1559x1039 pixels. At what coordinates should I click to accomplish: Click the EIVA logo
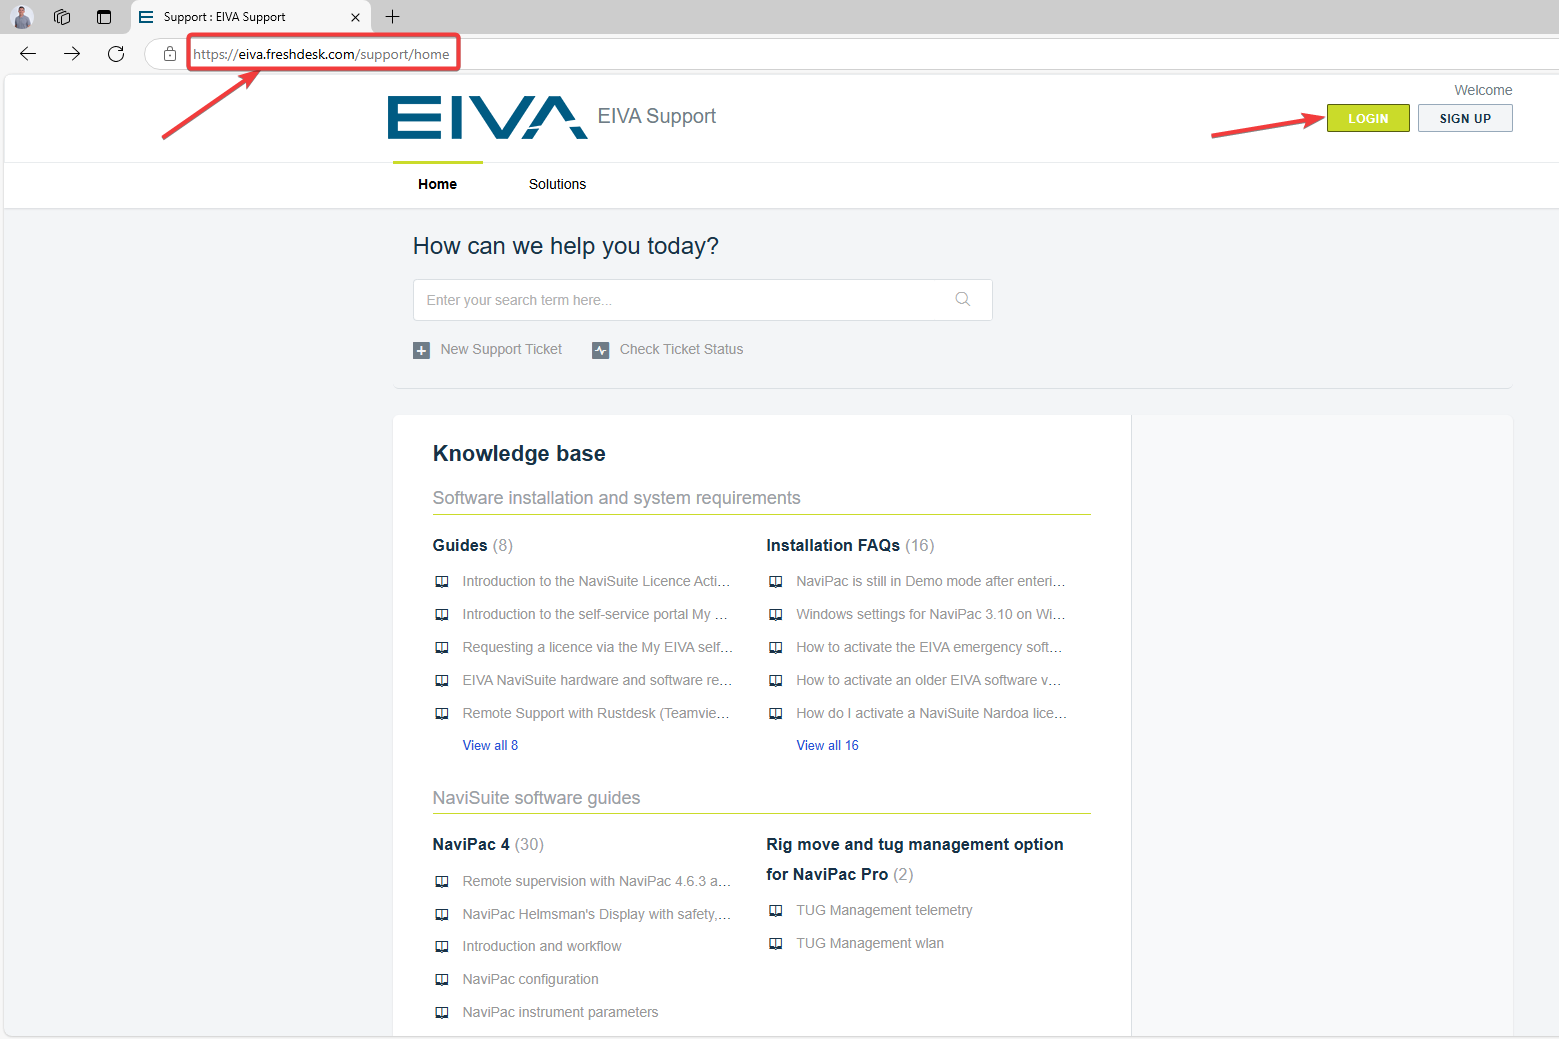[x=487, y=117]
